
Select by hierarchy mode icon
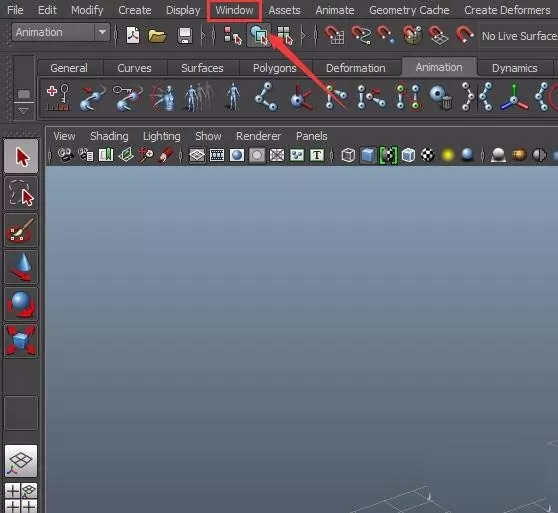pos(233,36)
